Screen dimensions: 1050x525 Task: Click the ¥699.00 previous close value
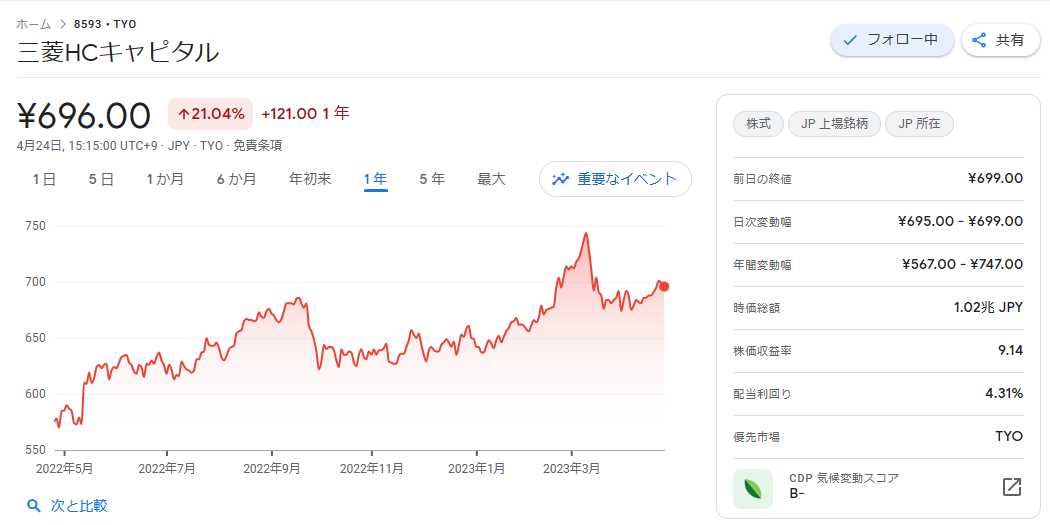coord(995,178)
